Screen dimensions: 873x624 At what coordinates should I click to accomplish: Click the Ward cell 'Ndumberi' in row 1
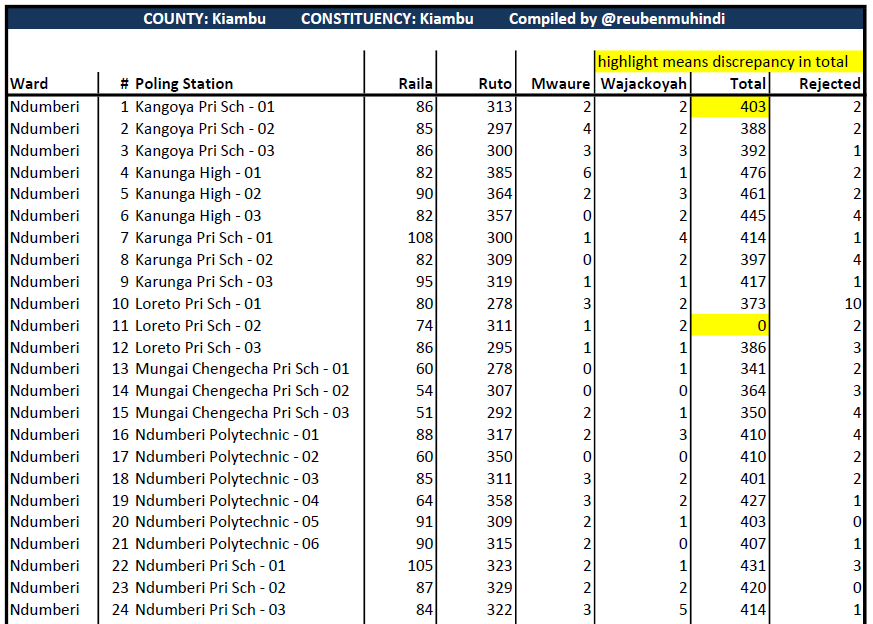pyautogui.click(x=45, y=106)
